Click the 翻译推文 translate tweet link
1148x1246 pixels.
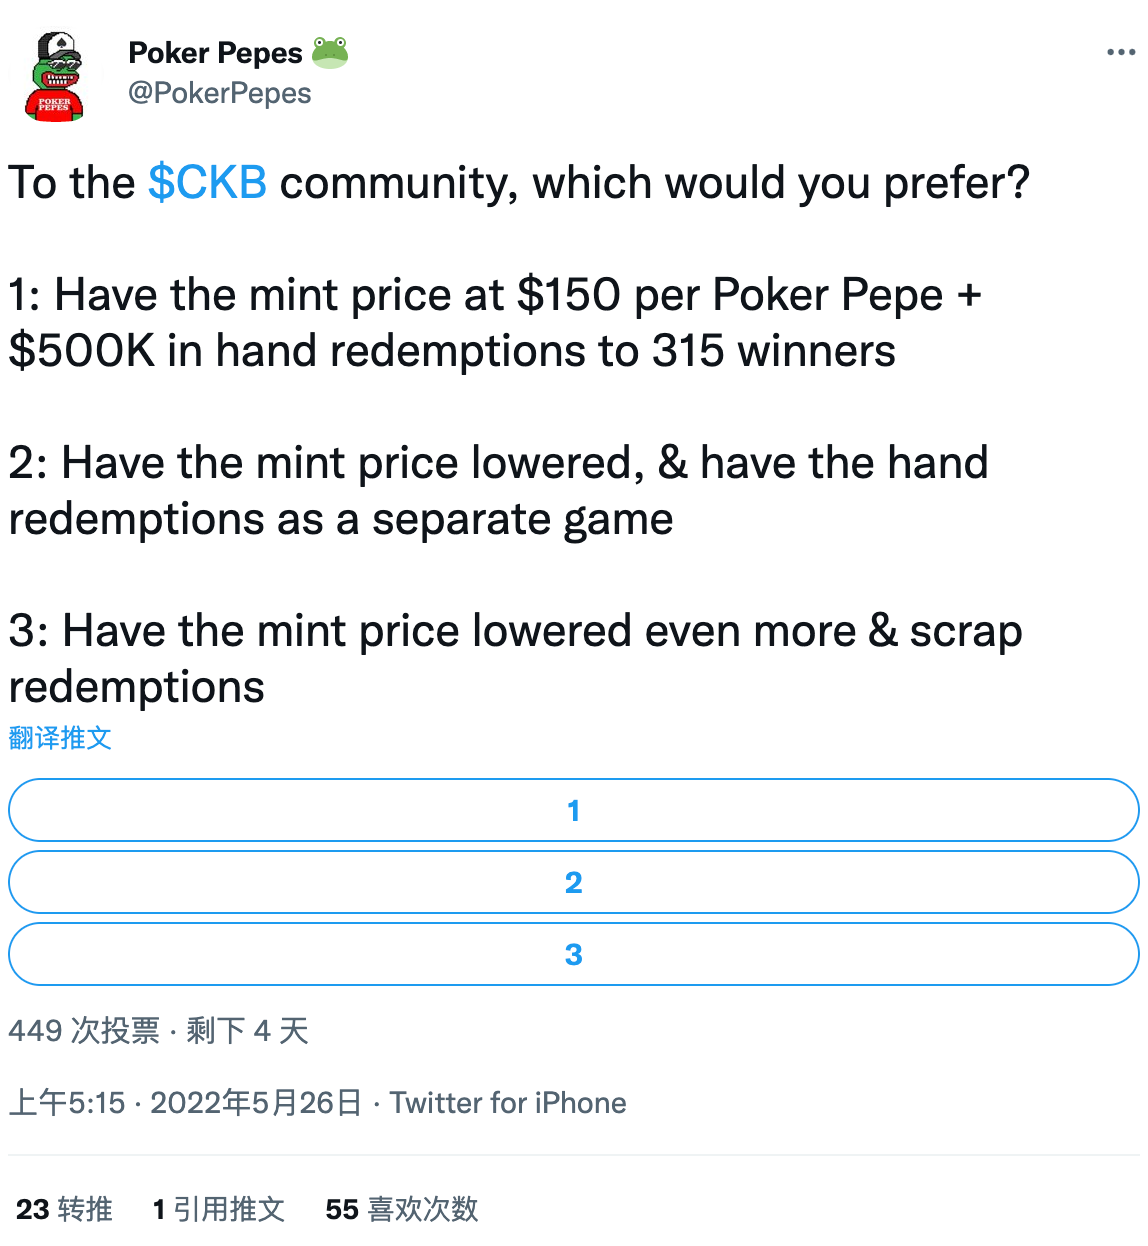(x=60, y=738)
